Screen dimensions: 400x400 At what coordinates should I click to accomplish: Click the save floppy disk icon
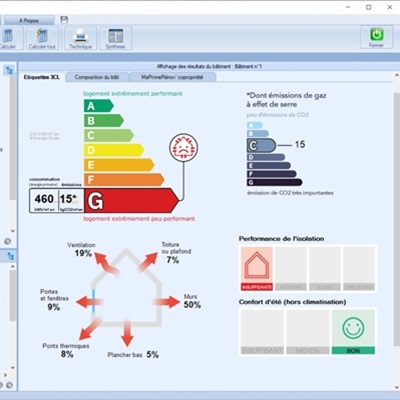[64, 20]
